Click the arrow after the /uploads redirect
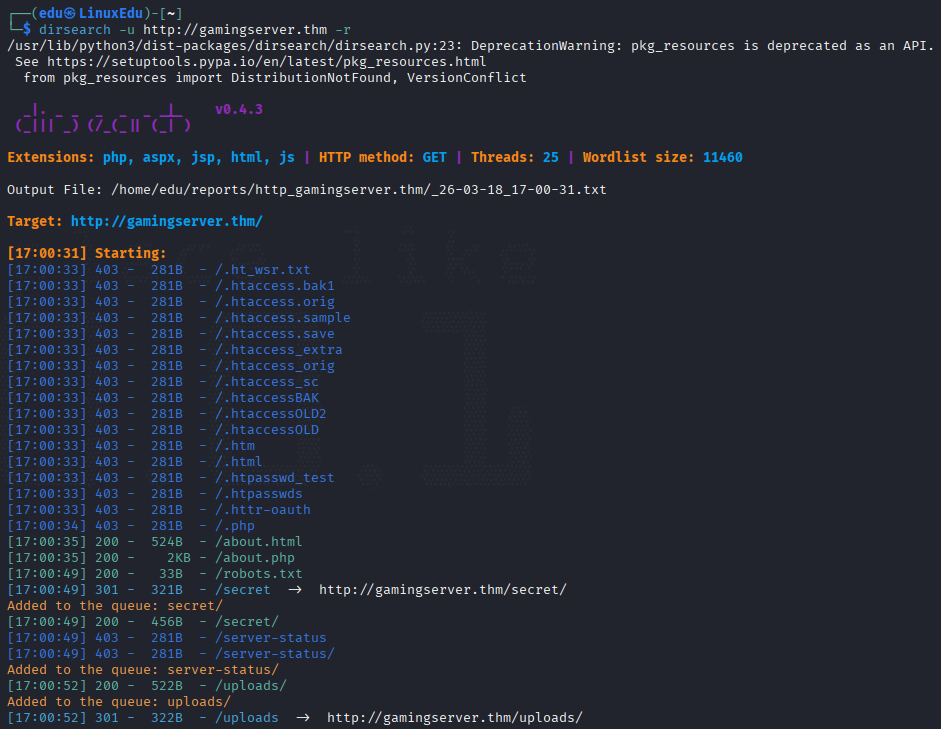941x729 pixels. 302,718
